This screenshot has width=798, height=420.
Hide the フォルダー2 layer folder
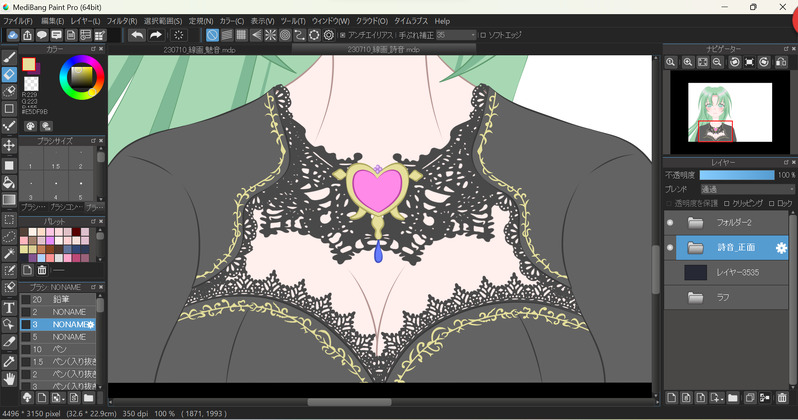point(670,222)
